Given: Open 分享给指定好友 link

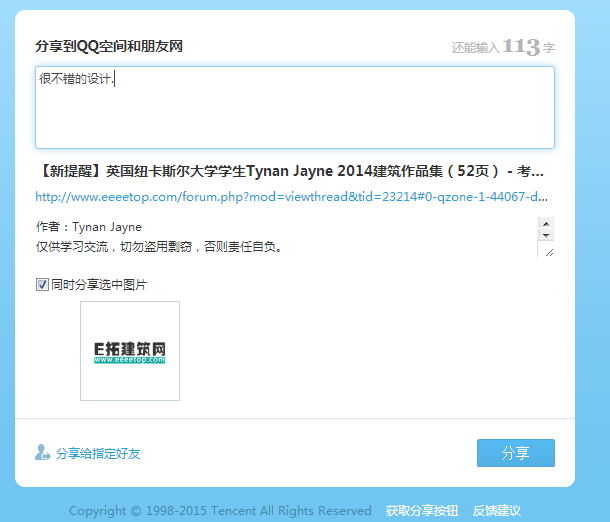Looking at the screenshot, I should [x=98, y=454].
